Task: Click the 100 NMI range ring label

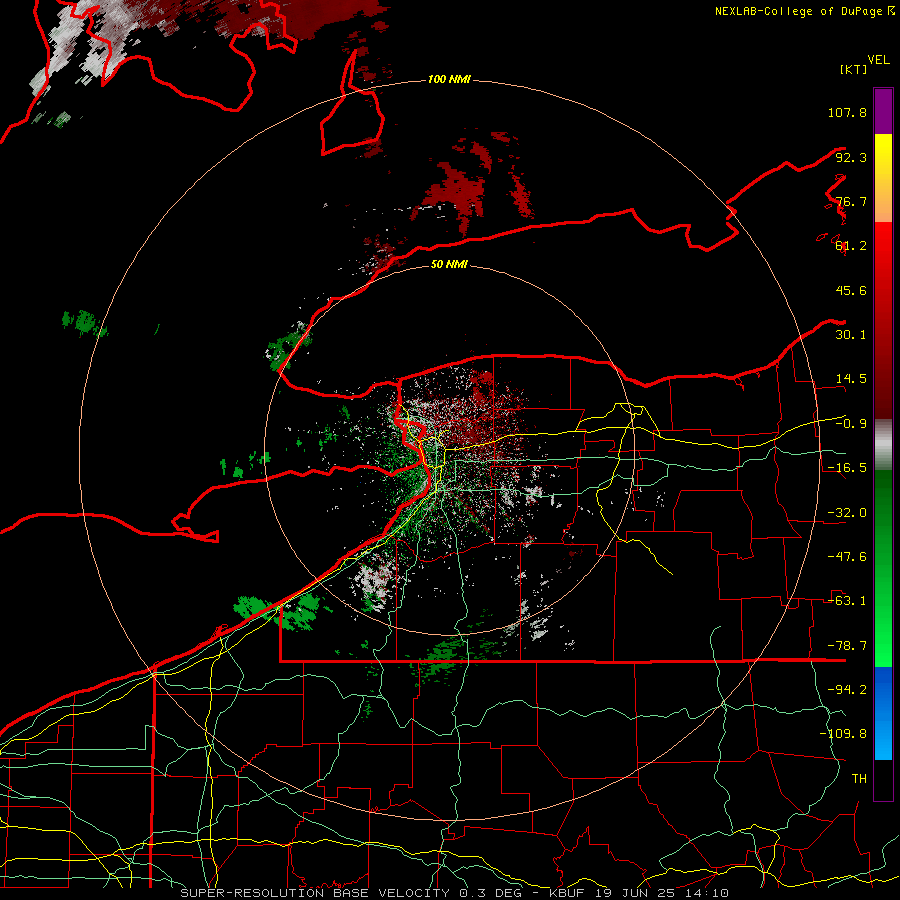Action: (449, 79)
